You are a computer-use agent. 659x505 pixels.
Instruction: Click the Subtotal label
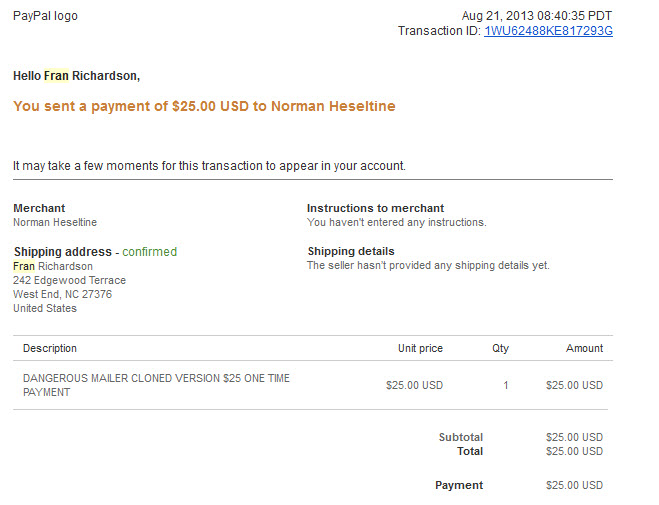461,437
